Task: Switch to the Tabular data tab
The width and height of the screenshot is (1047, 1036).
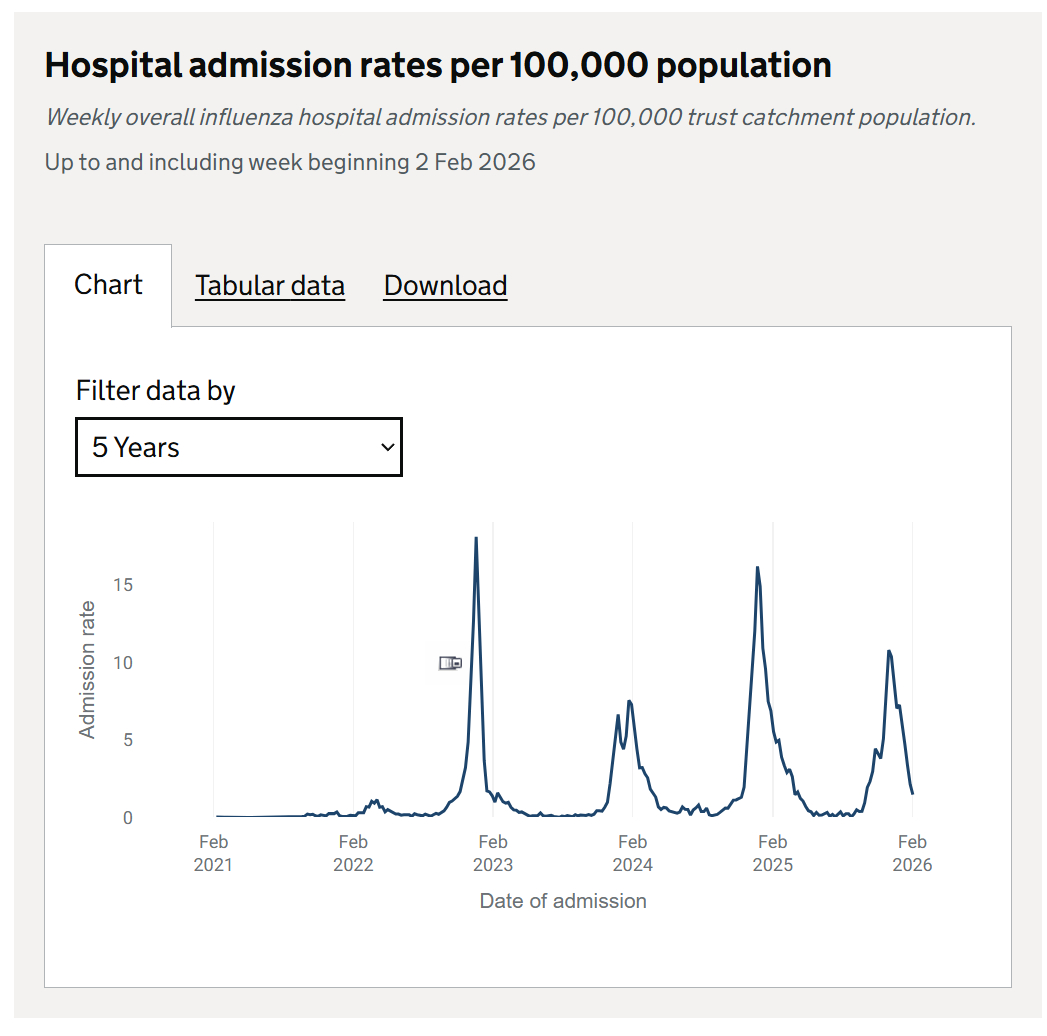Action: pyautogui.click(x=269, y=286)
